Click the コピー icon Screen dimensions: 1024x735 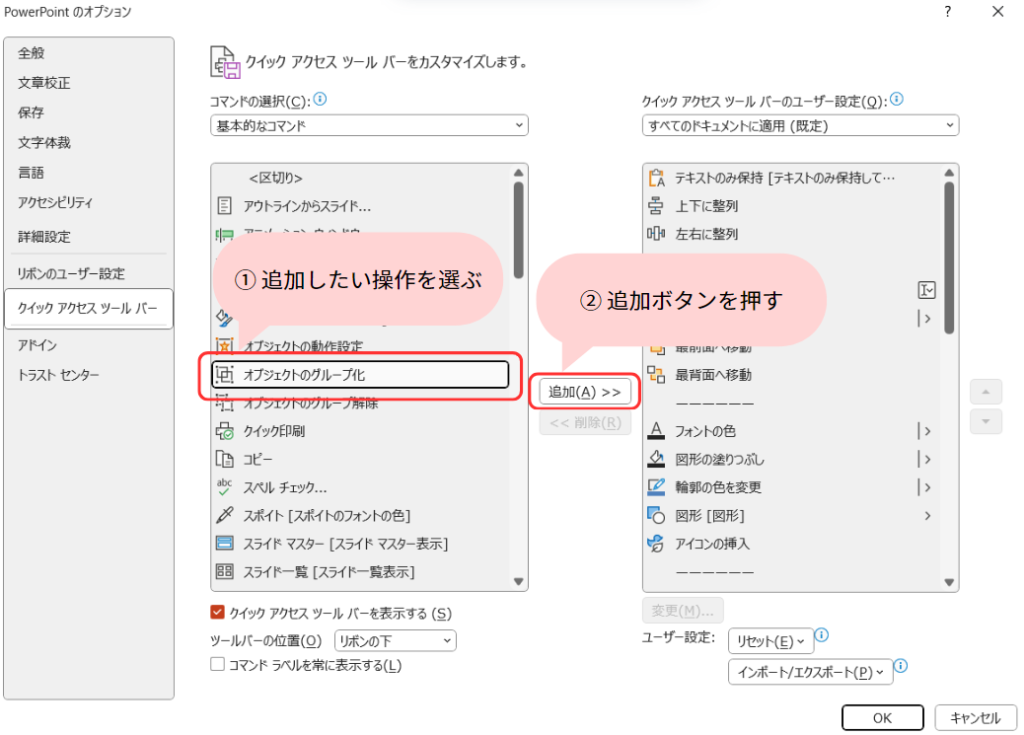coord(224,459)
